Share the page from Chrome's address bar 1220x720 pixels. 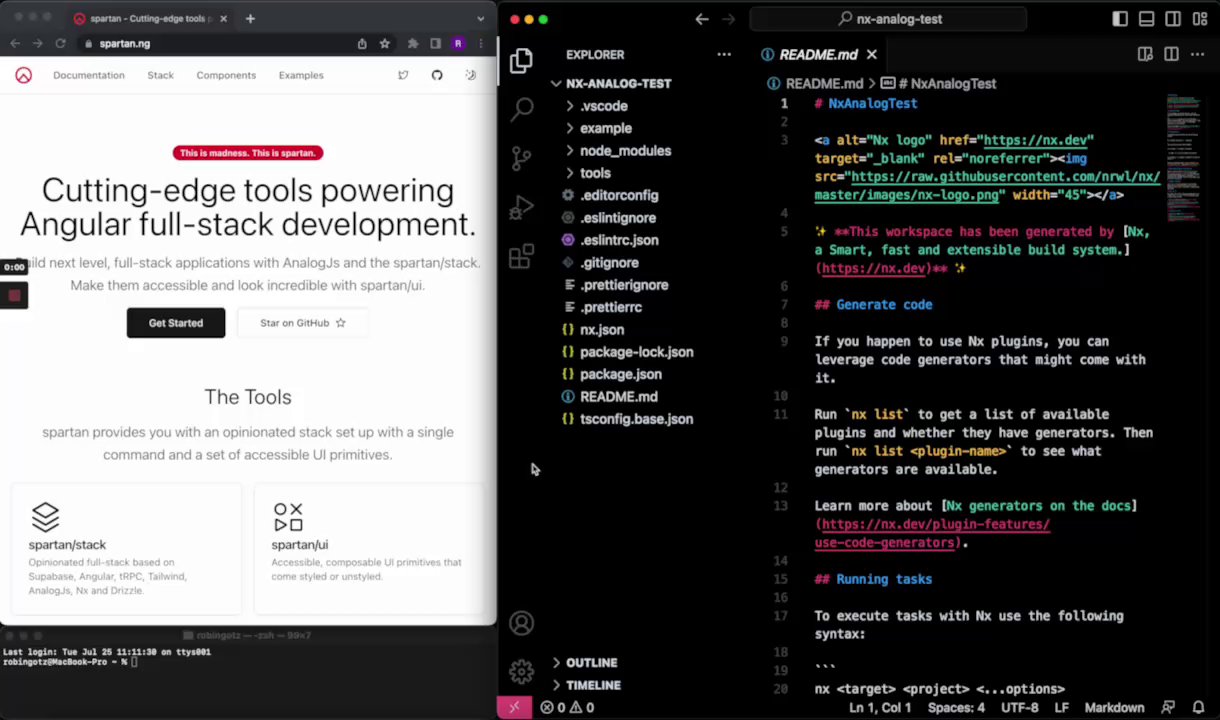[362, 43]
